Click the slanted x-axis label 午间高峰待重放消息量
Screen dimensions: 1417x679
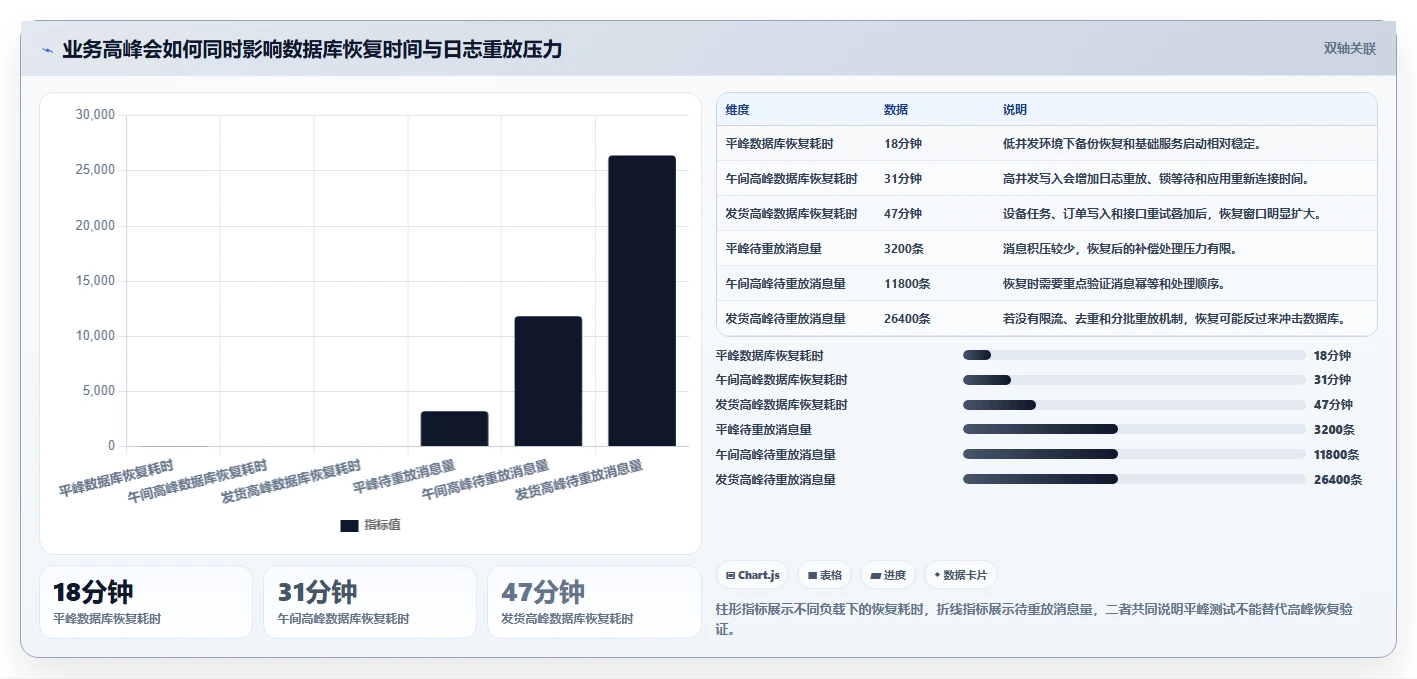(x=485, y=480)
